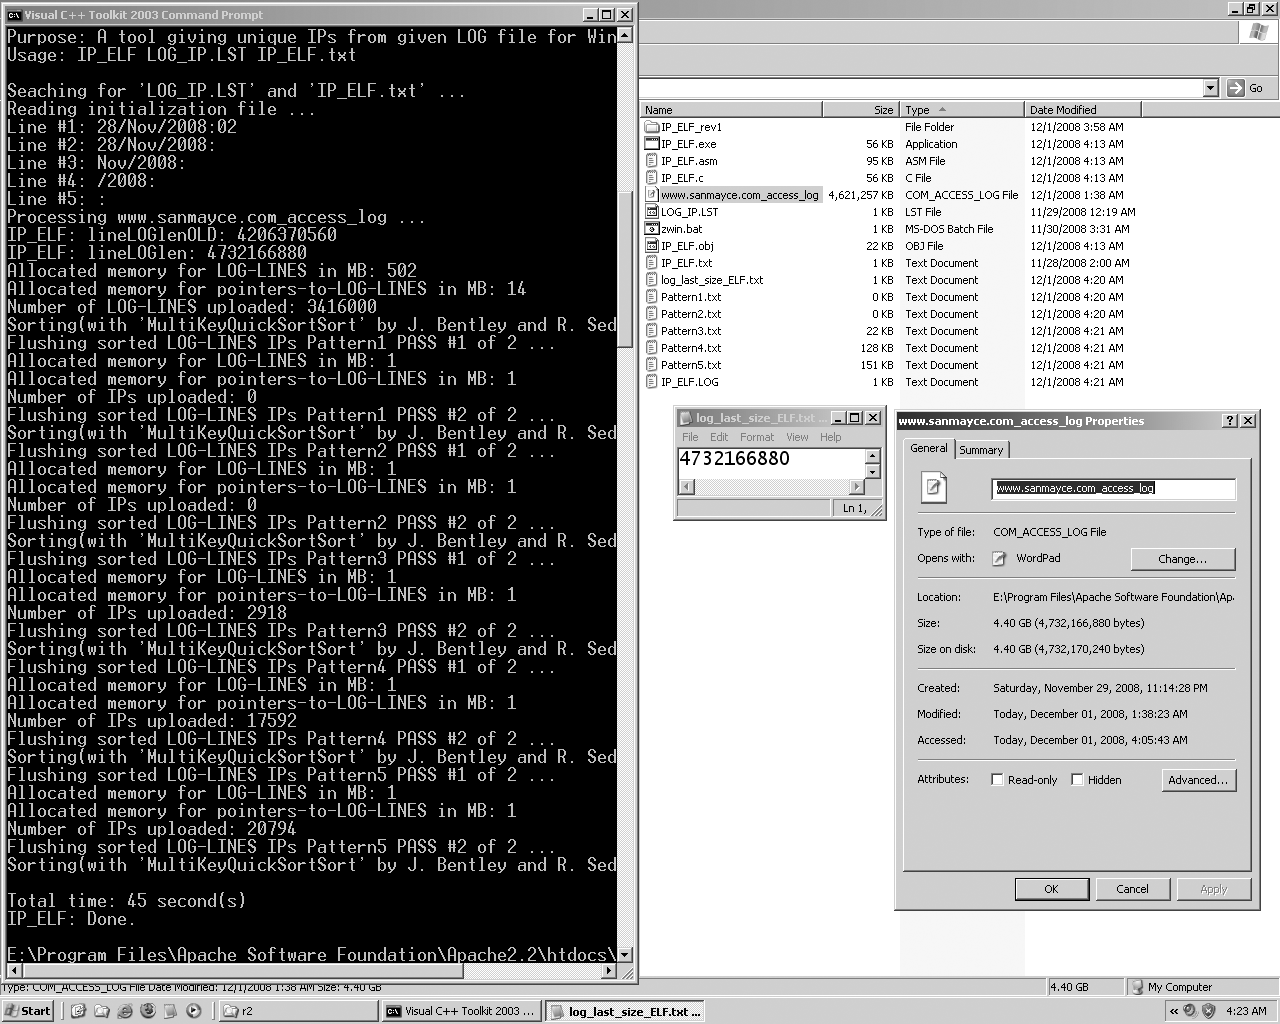Viewport: 1280px width, 1024px height.
Task: Click command prompt vertical scrollbar up arrow
Action: pyautogui.click(x=625, y=35)
